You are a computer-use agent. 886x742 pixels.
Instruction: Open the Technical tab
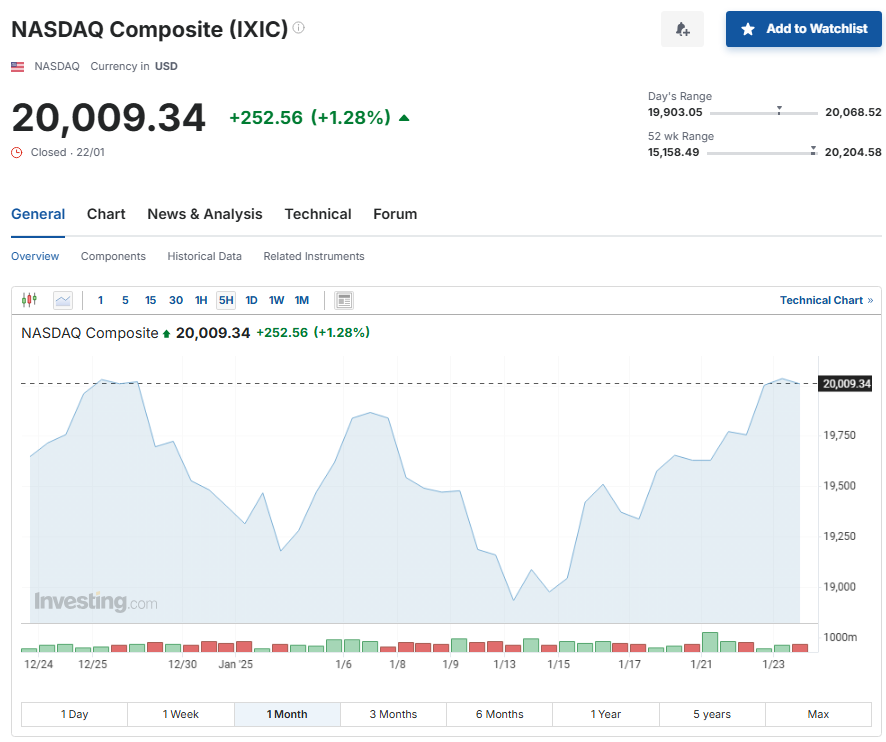(318, 214)
